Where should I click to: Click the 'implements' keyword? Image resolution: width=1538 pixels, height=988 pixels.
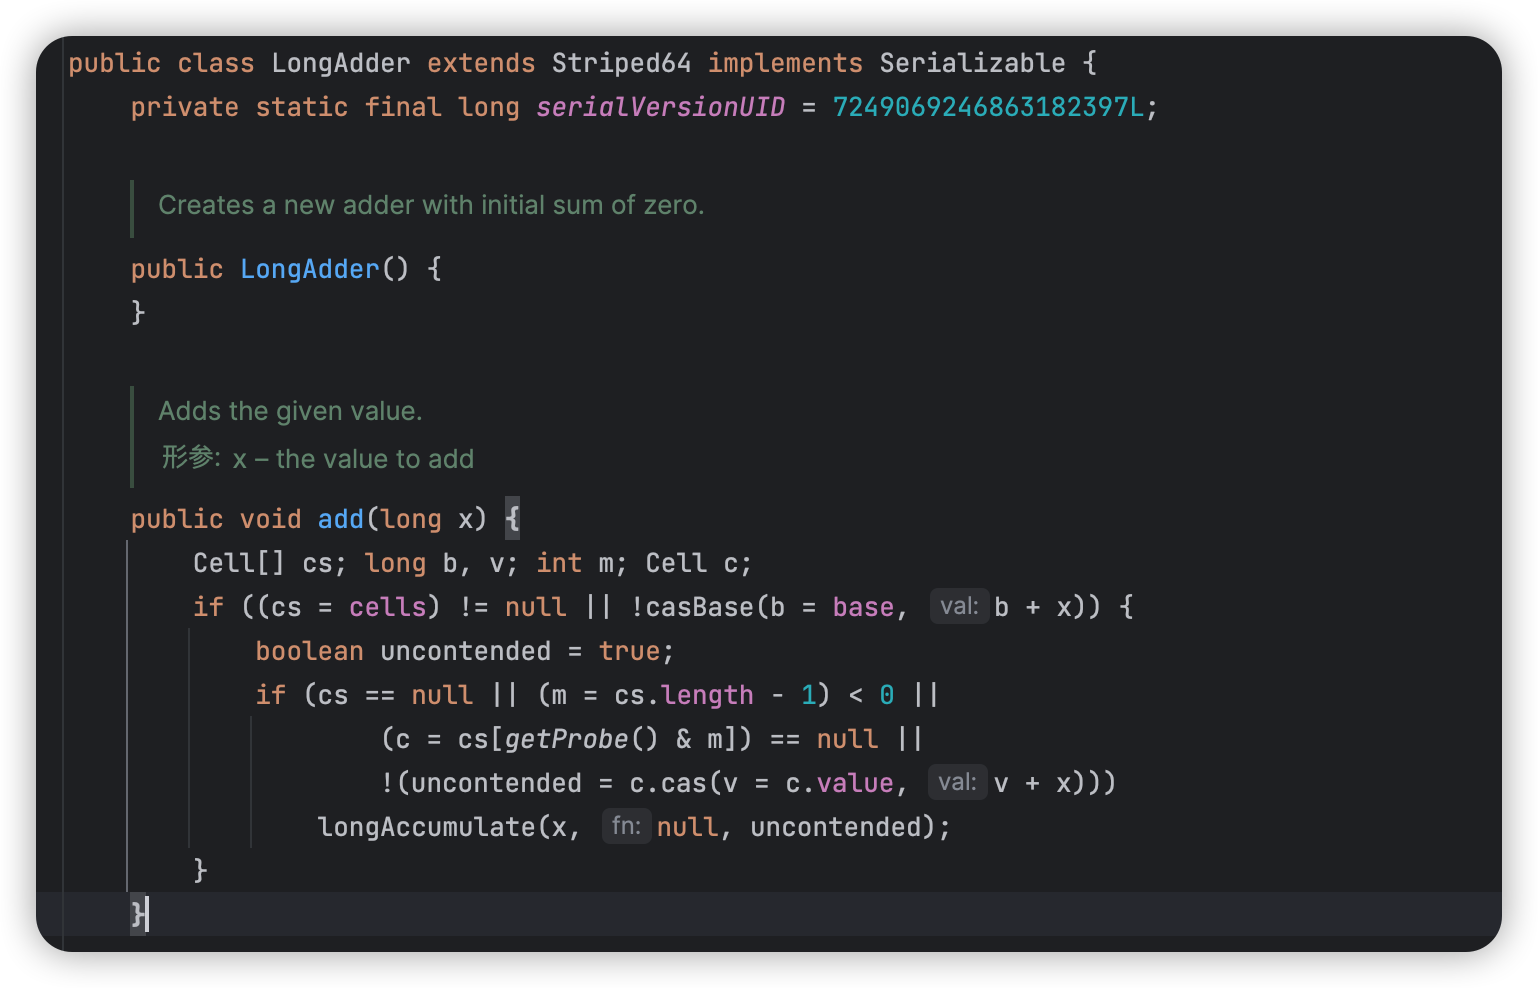click(x=785, y=63)
